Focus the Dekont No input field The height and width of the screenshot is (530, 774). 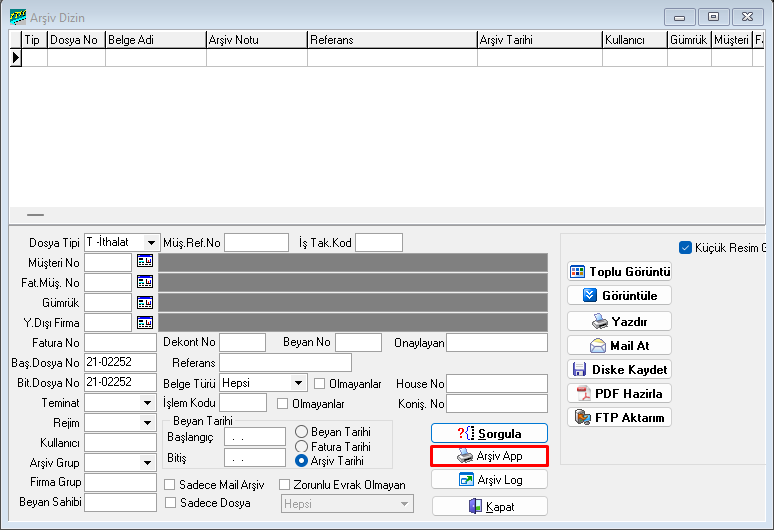tap(242, 342)
